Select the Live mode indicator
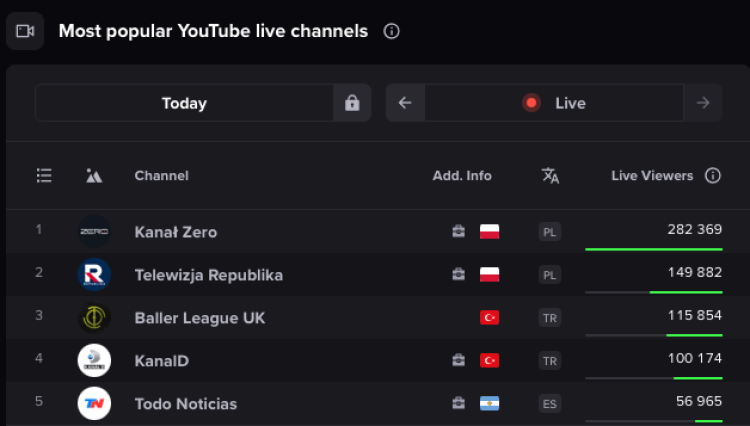 (554, 103)
